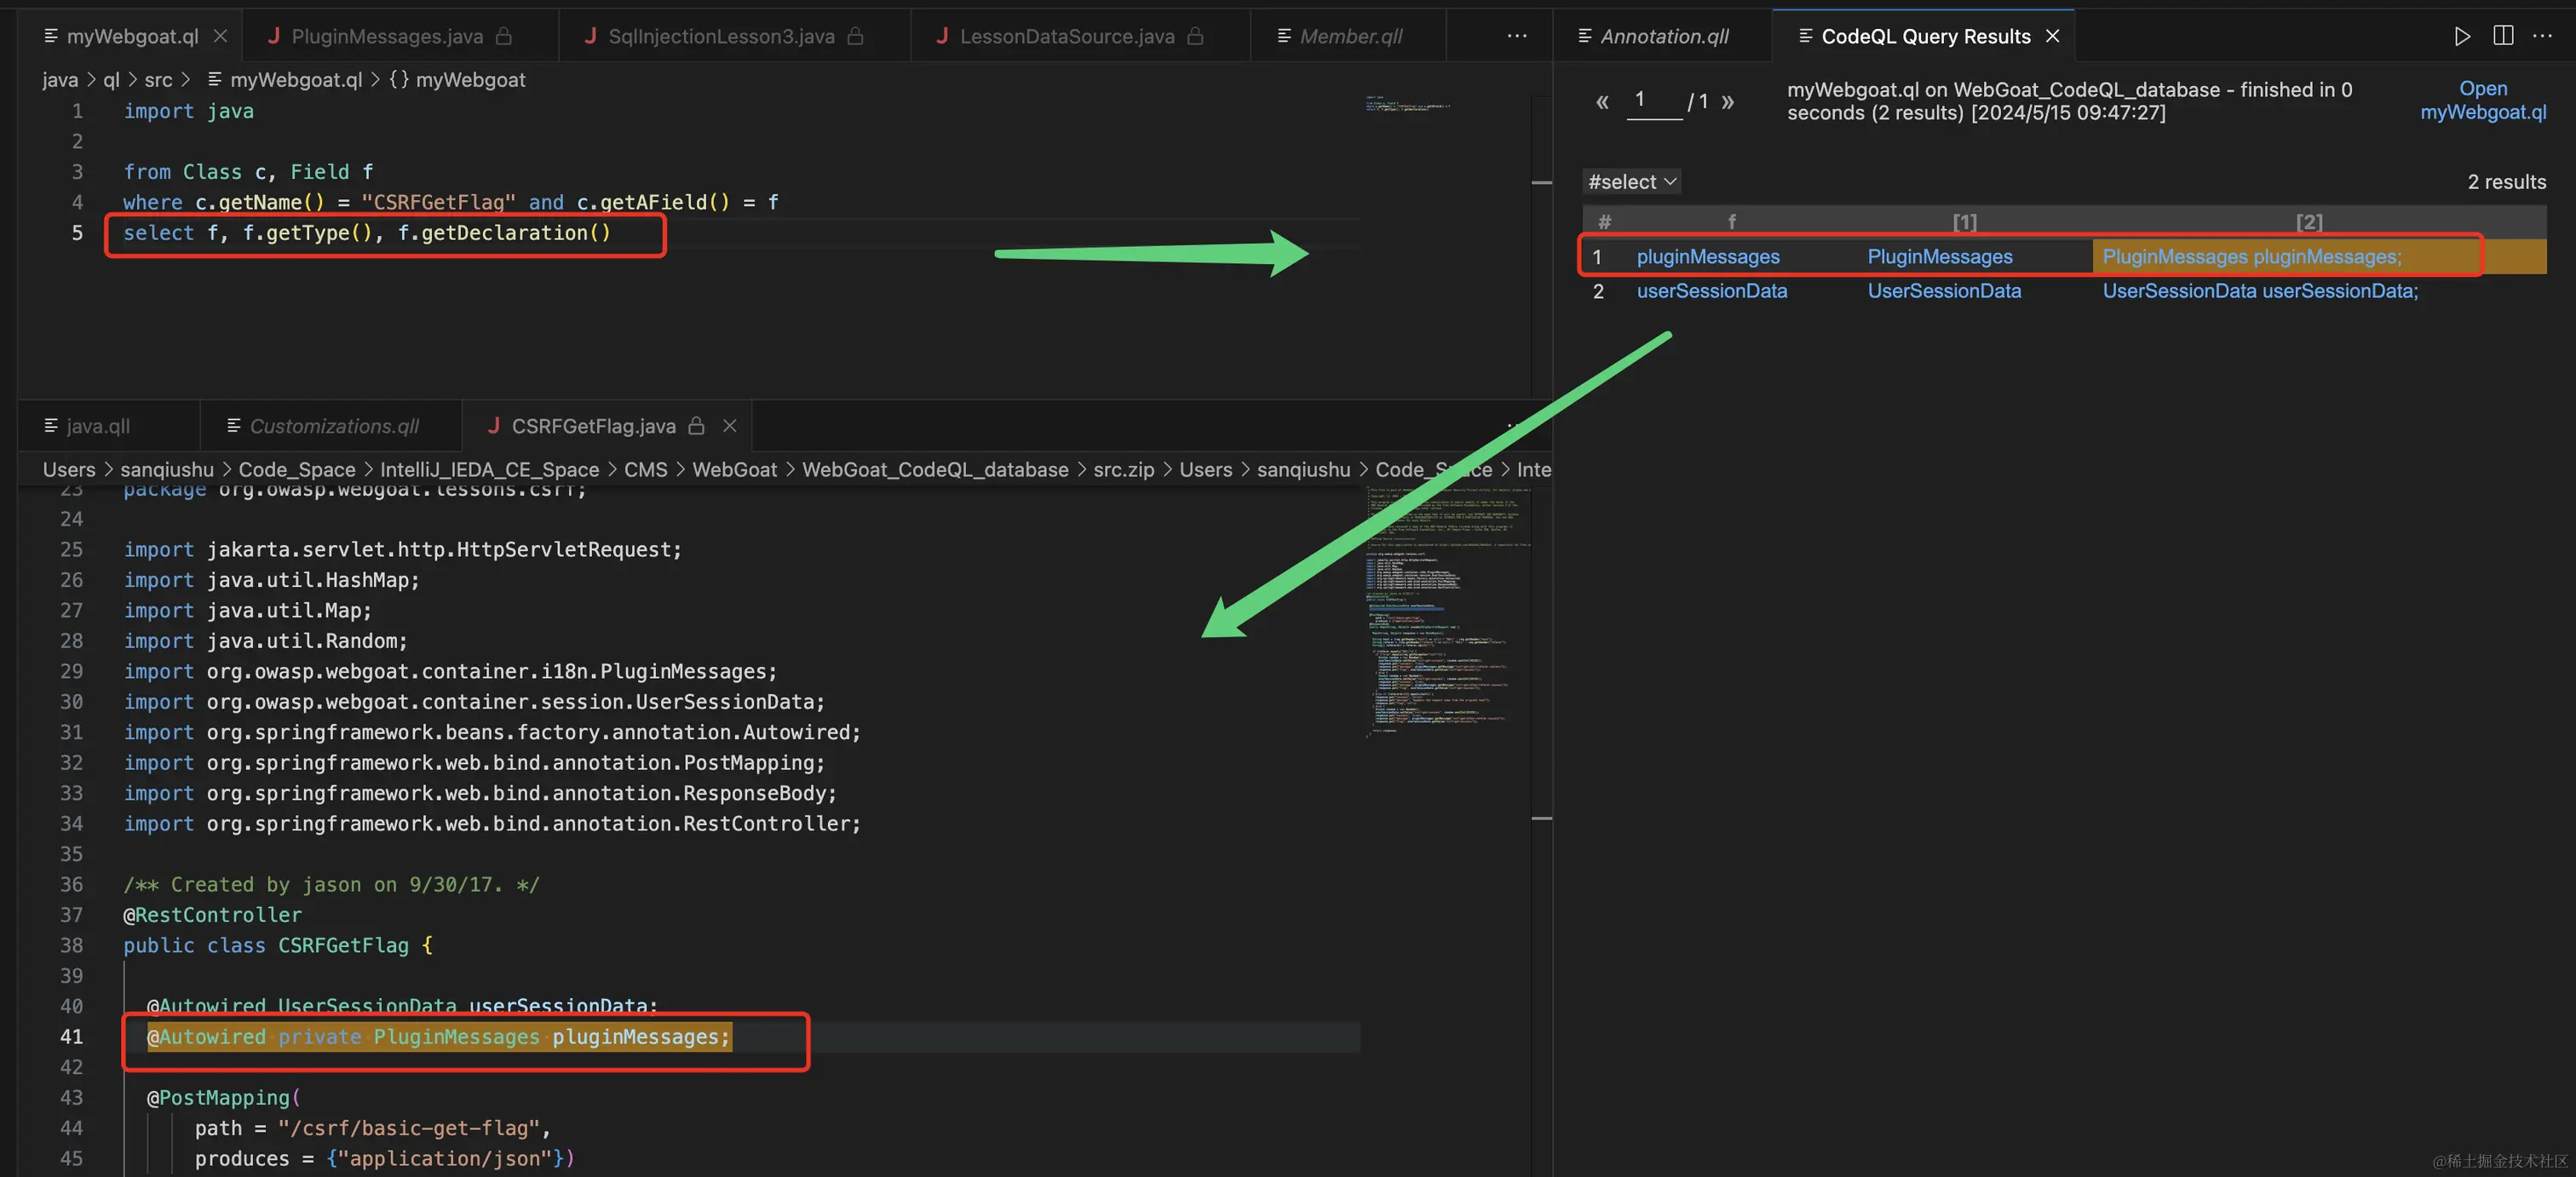This screenshot has width=2576, height=1177.
Task: Click the @RestController annotation line
Action: coord(212,915)
